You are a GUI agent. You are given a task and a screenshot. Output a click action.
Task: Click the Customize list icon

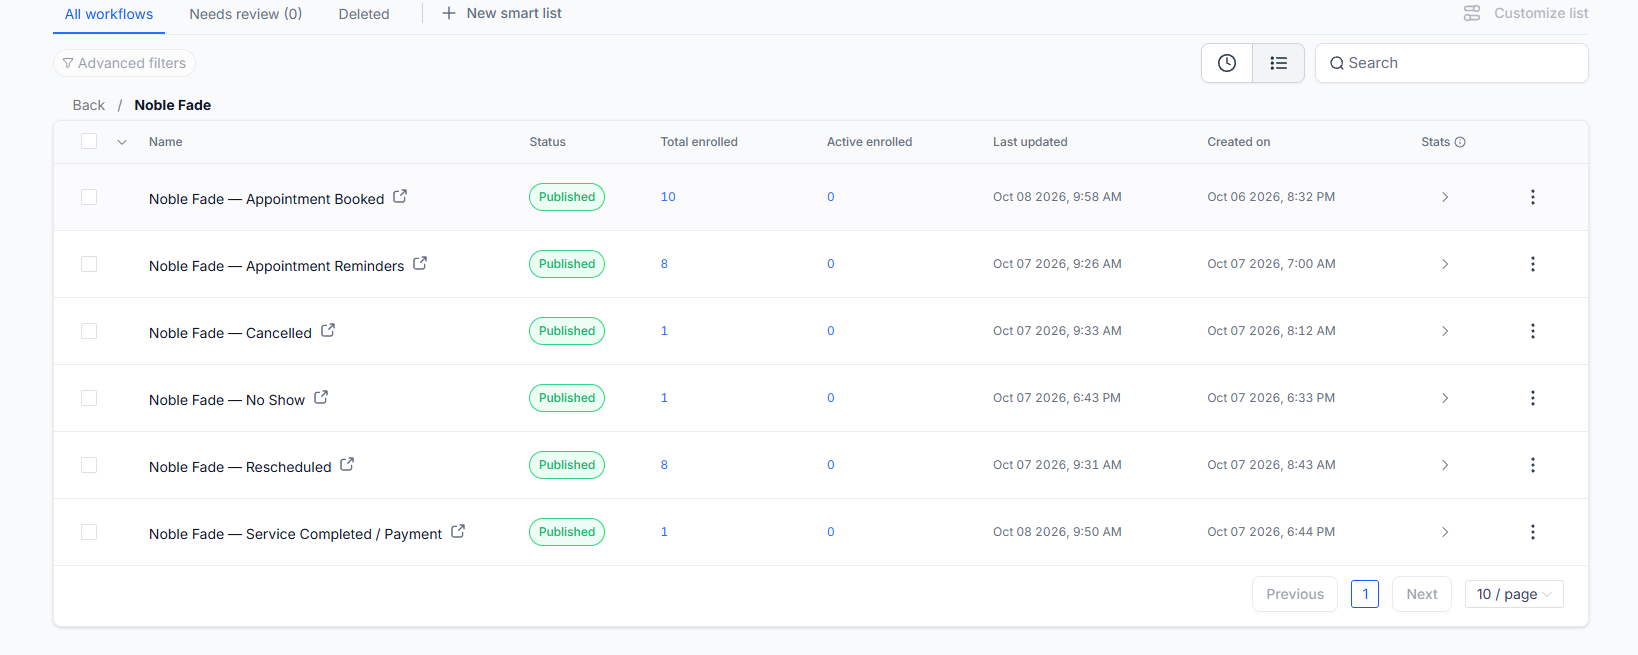[x=1472, y=13]
